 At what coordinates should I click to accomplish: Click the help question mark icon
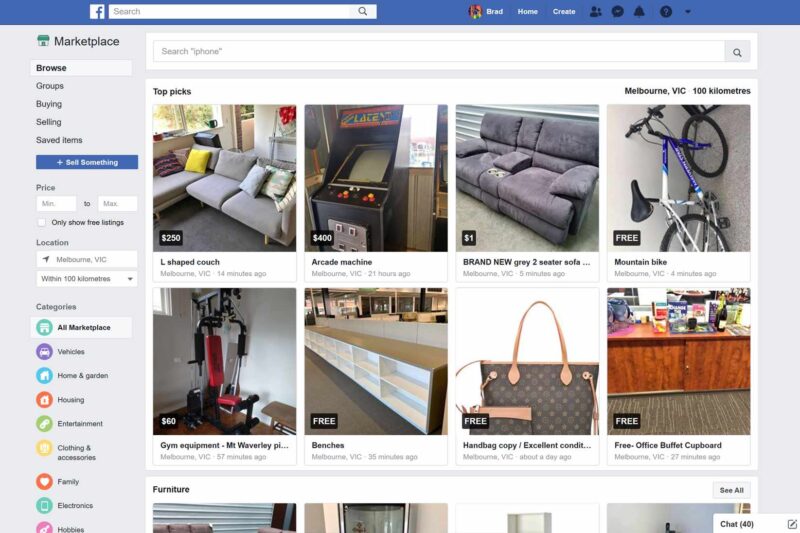[666, 11]
